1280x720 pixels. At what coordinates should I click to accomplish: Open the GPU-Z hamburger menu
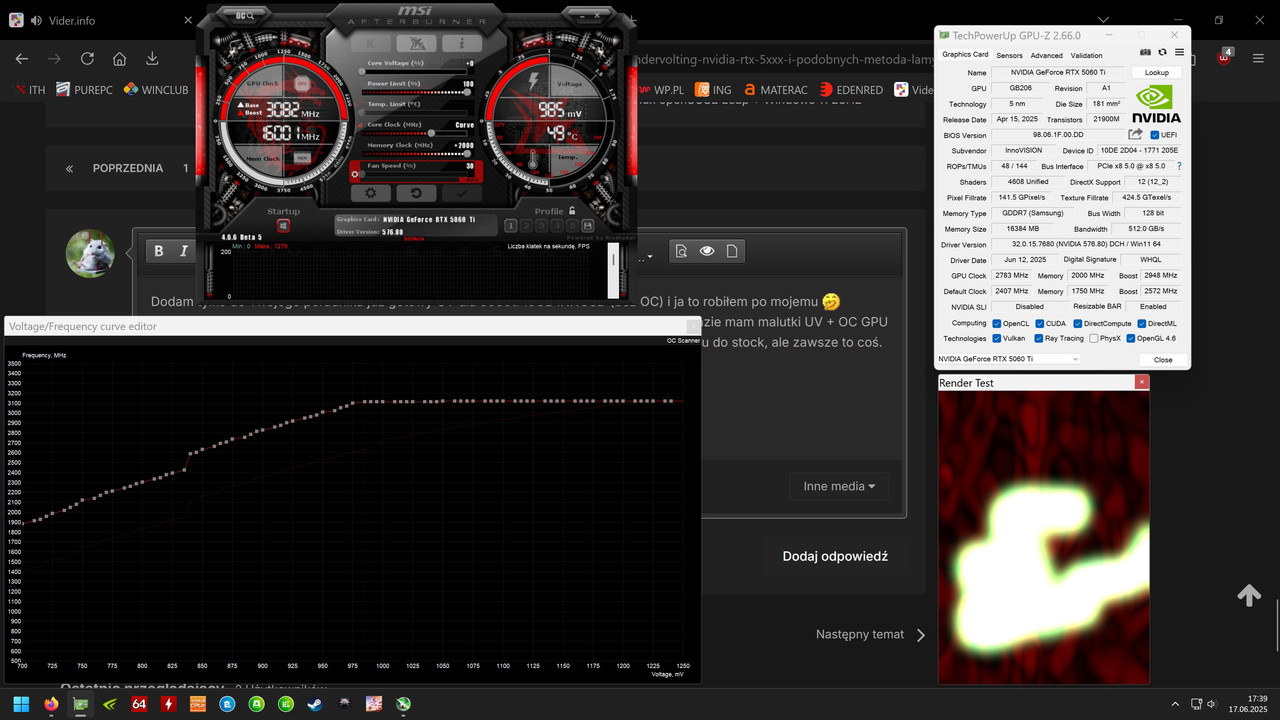(1179, 52)
